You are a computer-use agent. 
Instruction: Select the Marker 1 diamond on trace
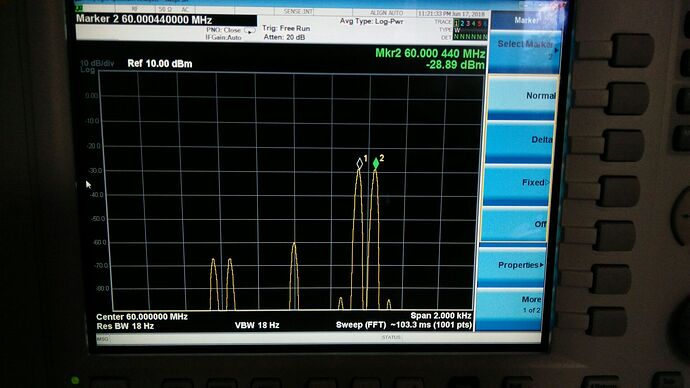pos(360,164)
